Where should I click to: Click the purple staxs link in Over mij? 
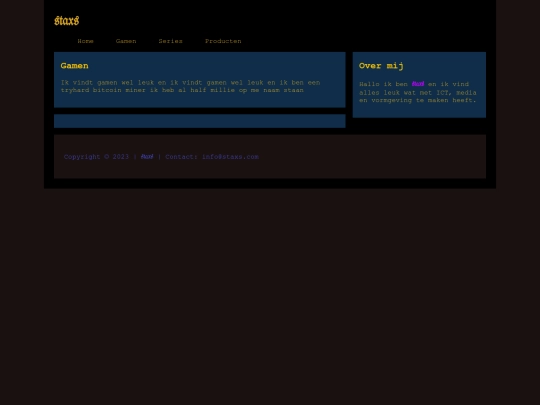[418, 84]
